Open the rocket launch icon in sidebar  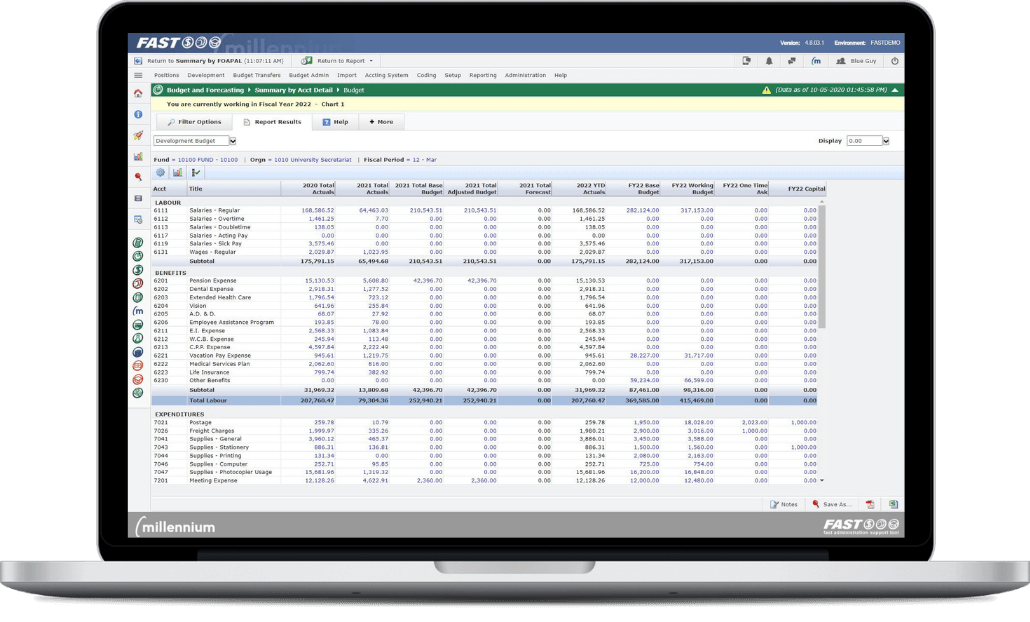click(x=138, y=135)
